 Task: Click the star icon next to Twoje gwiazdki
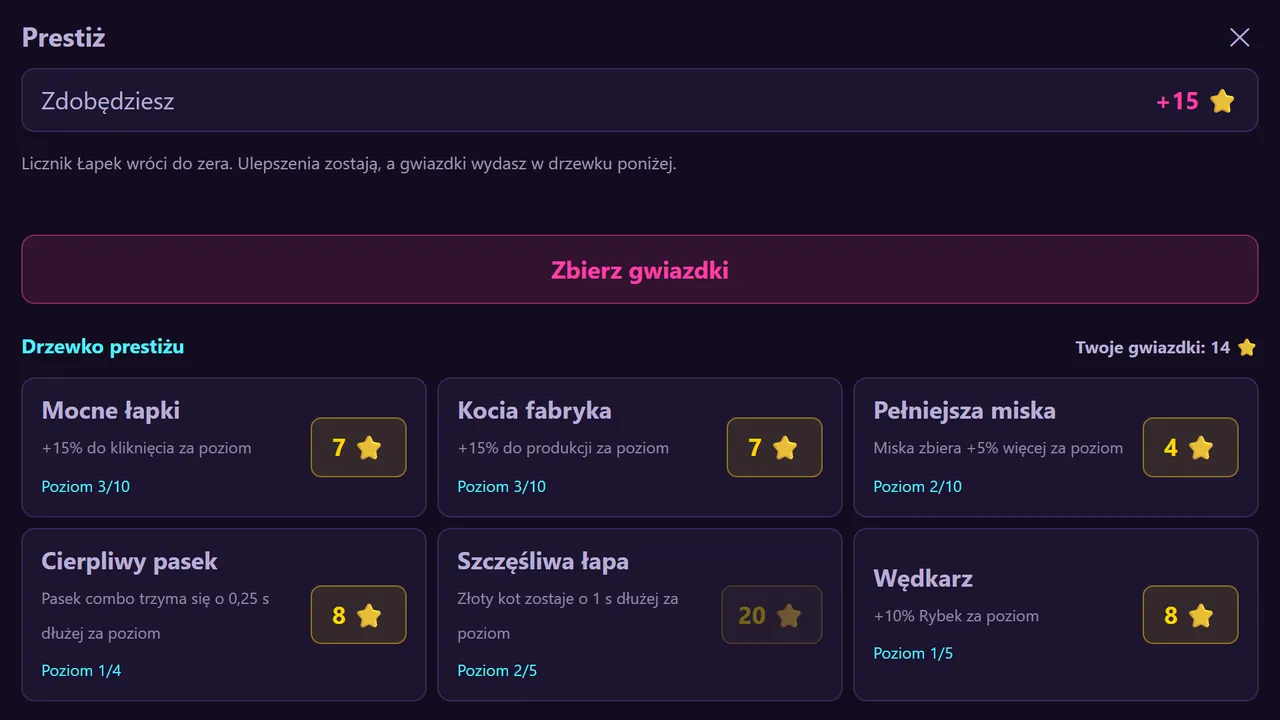1247,348
